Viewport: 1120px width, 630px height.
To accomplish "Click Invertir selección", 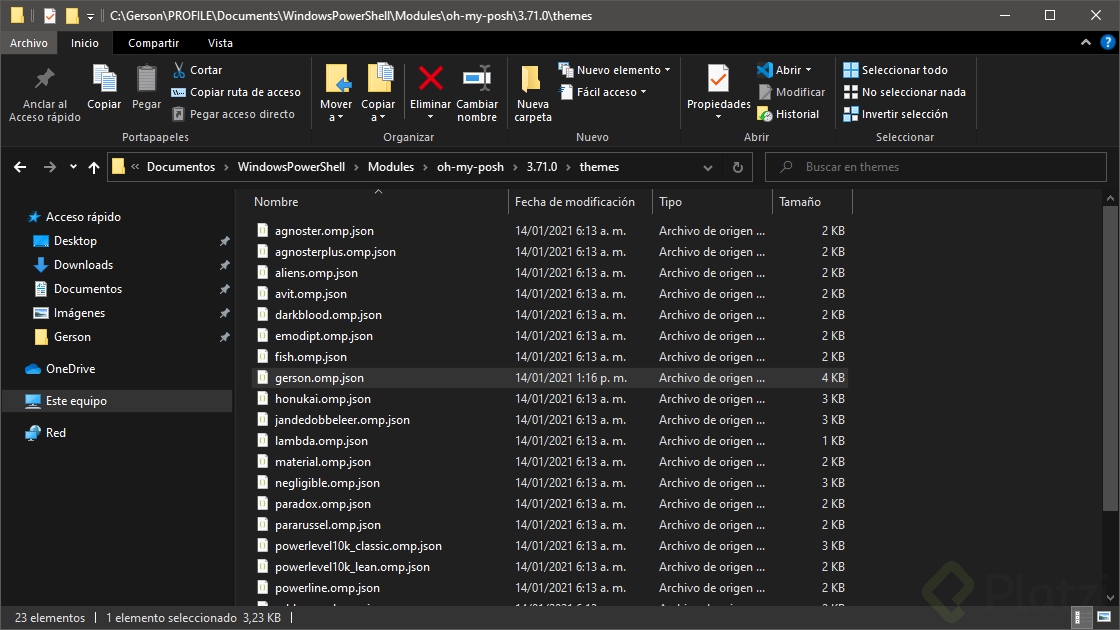I will (905, 113).
